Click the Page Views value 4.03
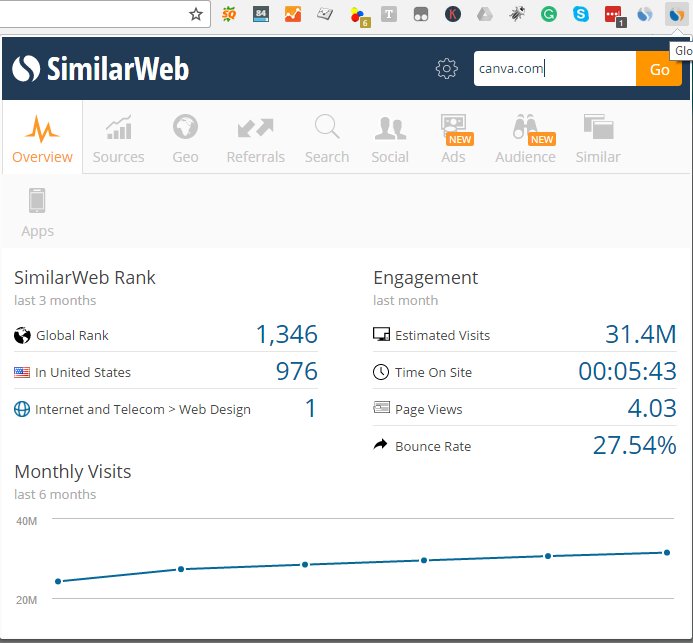Viewport: 693px width, 643px height. 652,408
